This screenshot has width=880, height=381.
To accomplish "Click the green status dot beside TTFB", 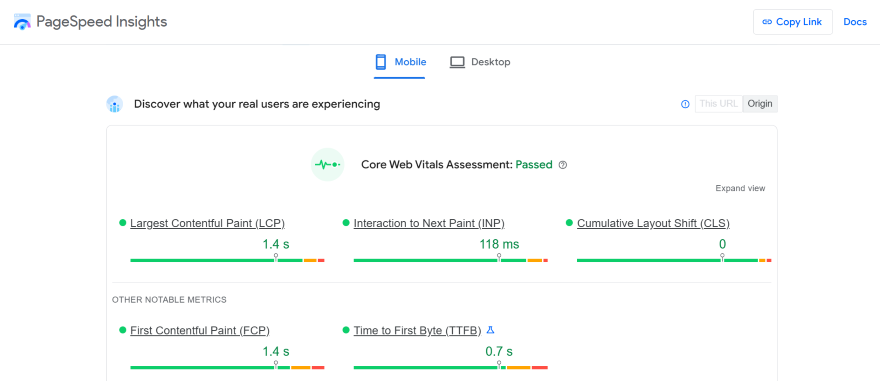I will point(346,330).
